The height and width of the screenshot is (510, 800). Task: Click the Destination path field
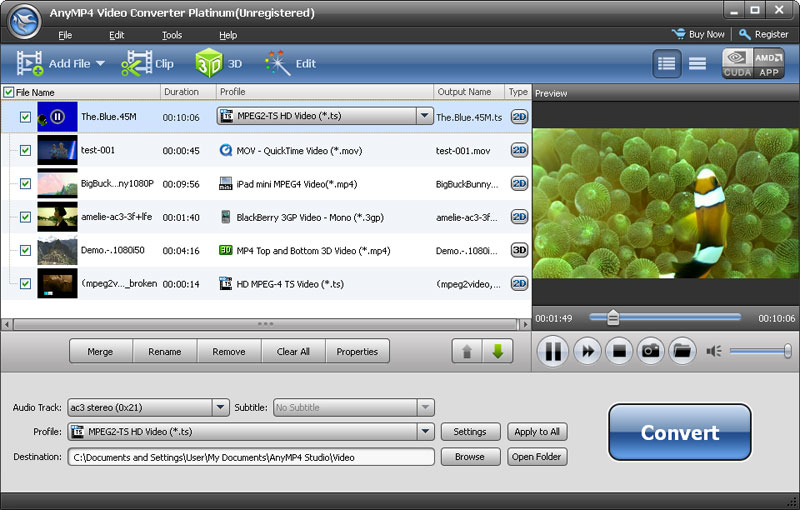tap(251, 457)
